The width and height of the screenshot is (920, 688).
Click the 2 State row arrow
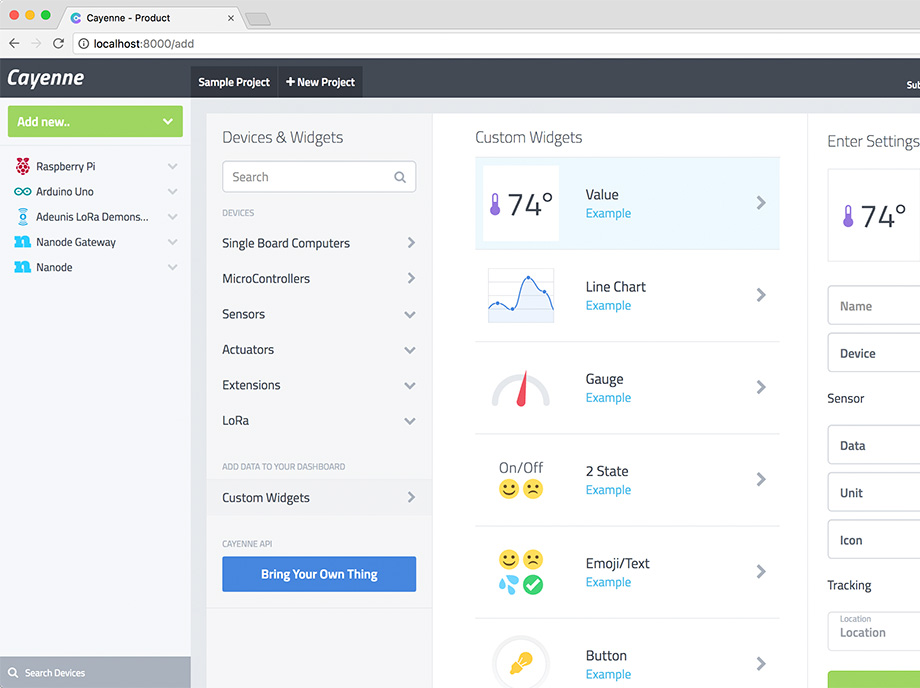pyautogui.click(x=760, y=479)
